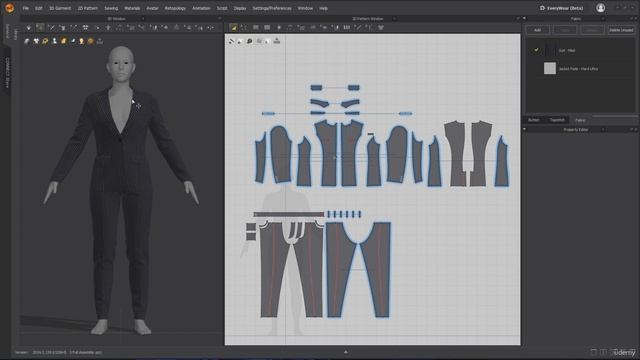640x360 pixels.
Task: Select the light gray Jacket Pads fabric swatch
Action: point(550,68)
